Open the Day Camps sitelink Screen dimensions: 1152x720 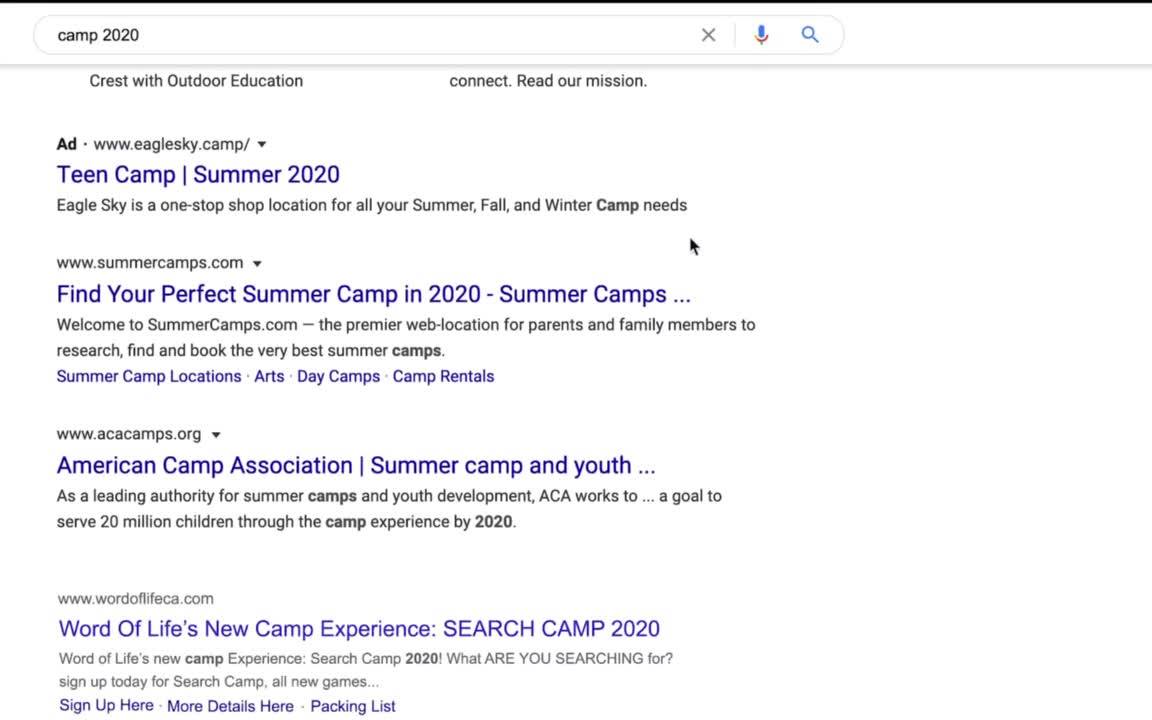point(339,376)
